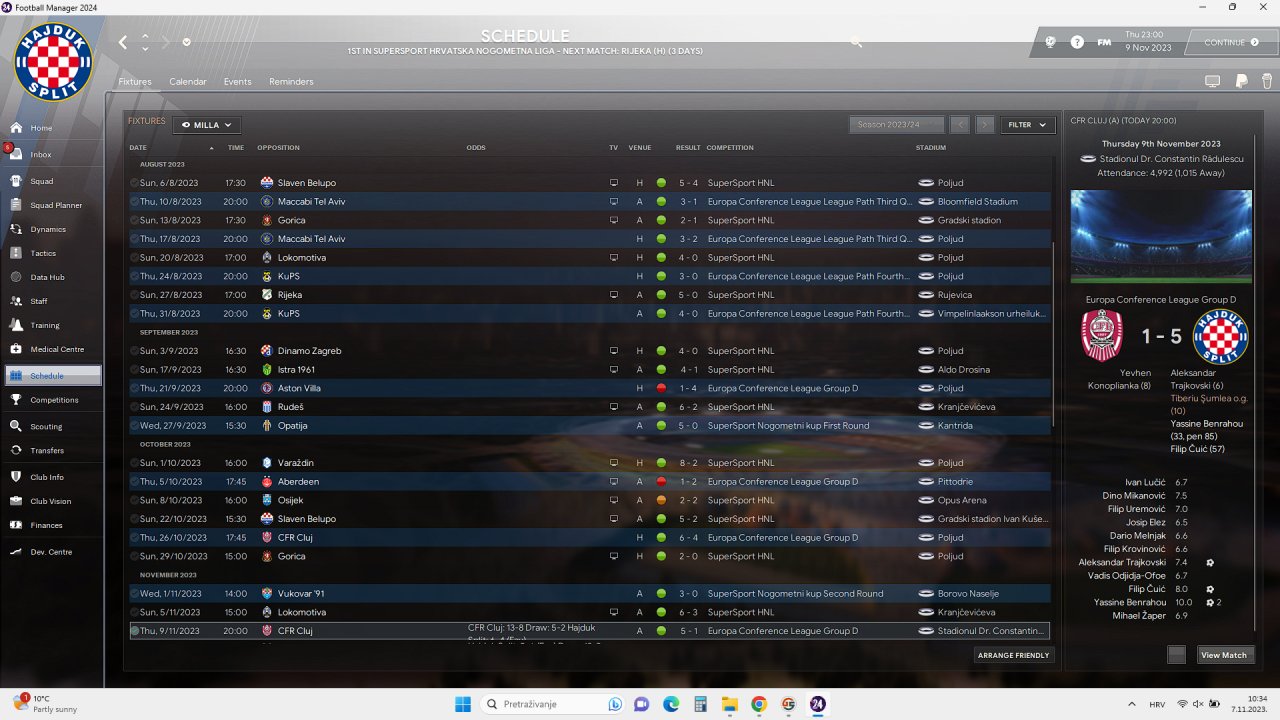
Task: Click the red result dot on Aston Villa row
Action: click(x=661, y=388)
